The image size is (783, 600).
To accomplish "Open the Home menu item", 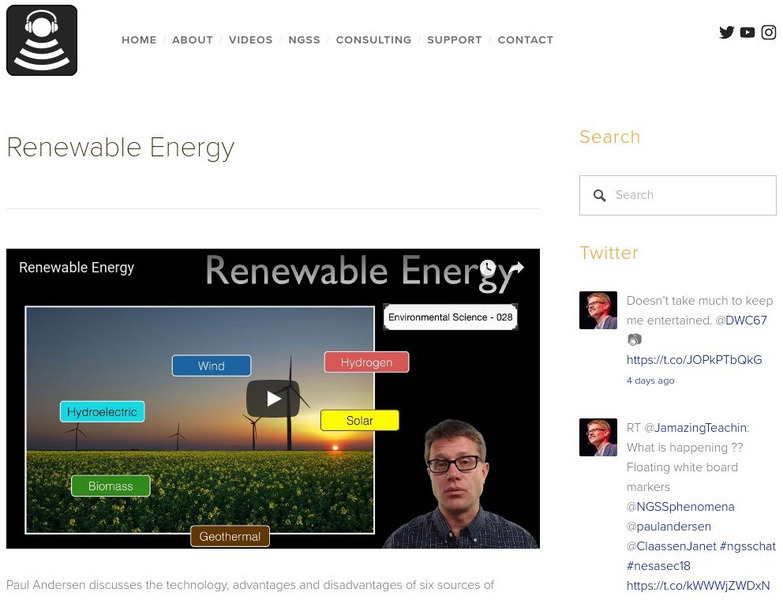I will pos(139,40).
